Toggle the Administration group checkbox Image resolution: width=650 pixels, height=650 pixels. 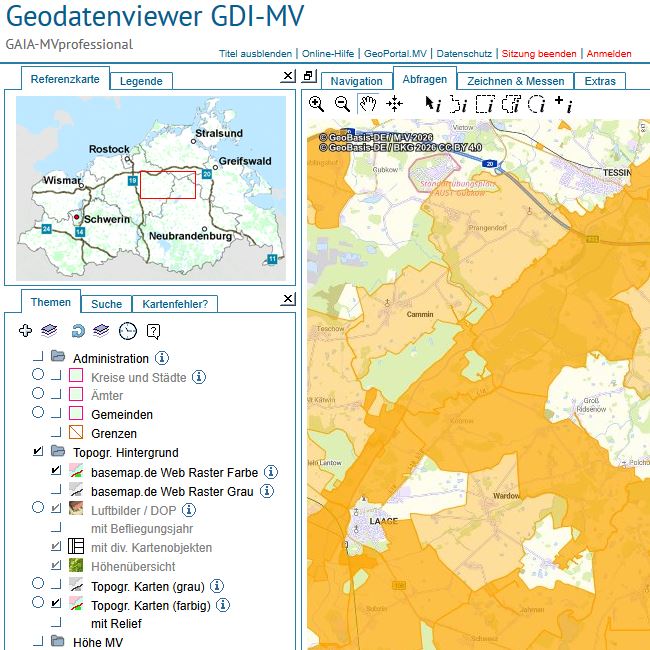pyautogui.click(x=38, y=356)
